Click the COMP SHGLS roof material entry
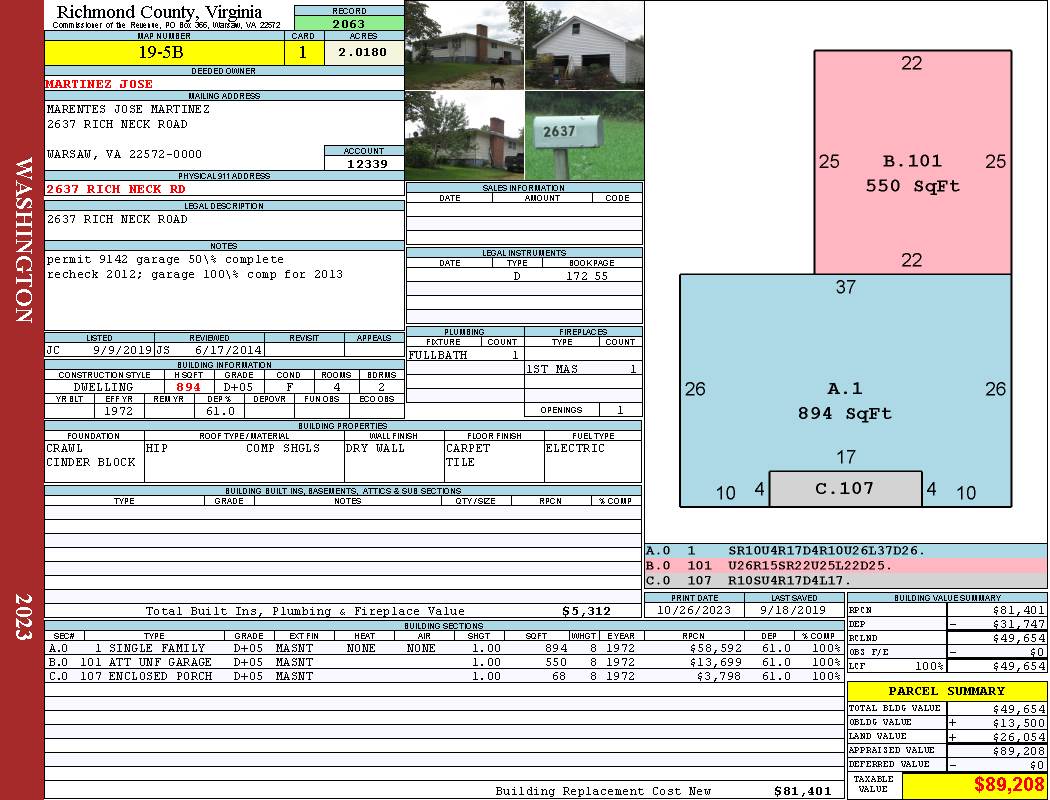Image resolution: width=1050 pixels, height=800 pixels. pyautogui.click(x=283, y=449)
